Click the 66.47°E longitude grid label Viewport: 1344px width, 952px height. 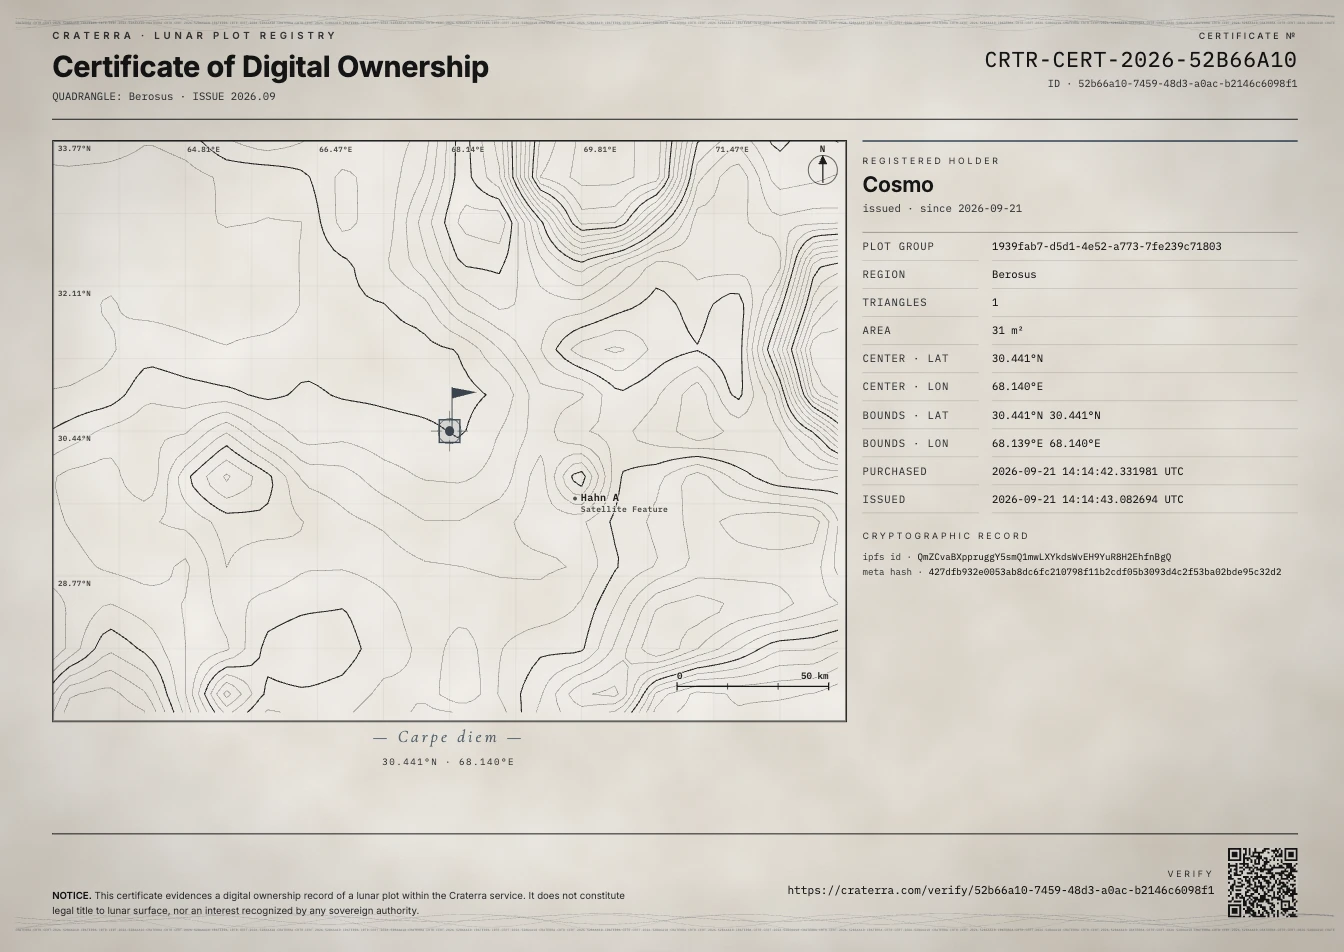[336, 150]
